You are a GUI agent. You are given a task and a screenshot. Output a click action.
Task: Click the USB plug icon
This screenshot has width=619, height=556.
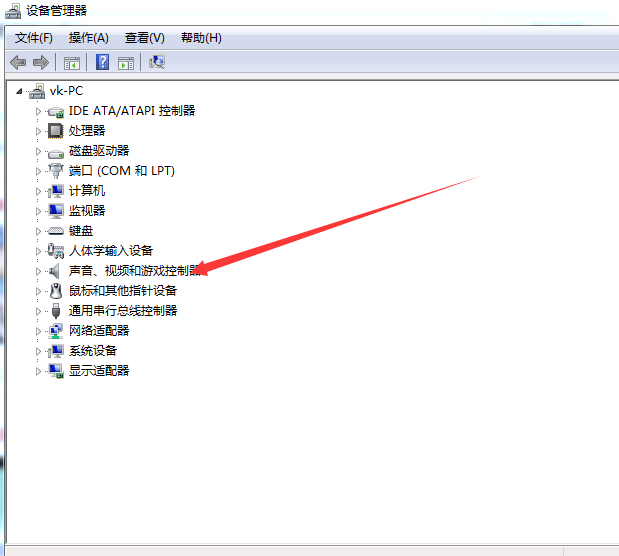56,311
